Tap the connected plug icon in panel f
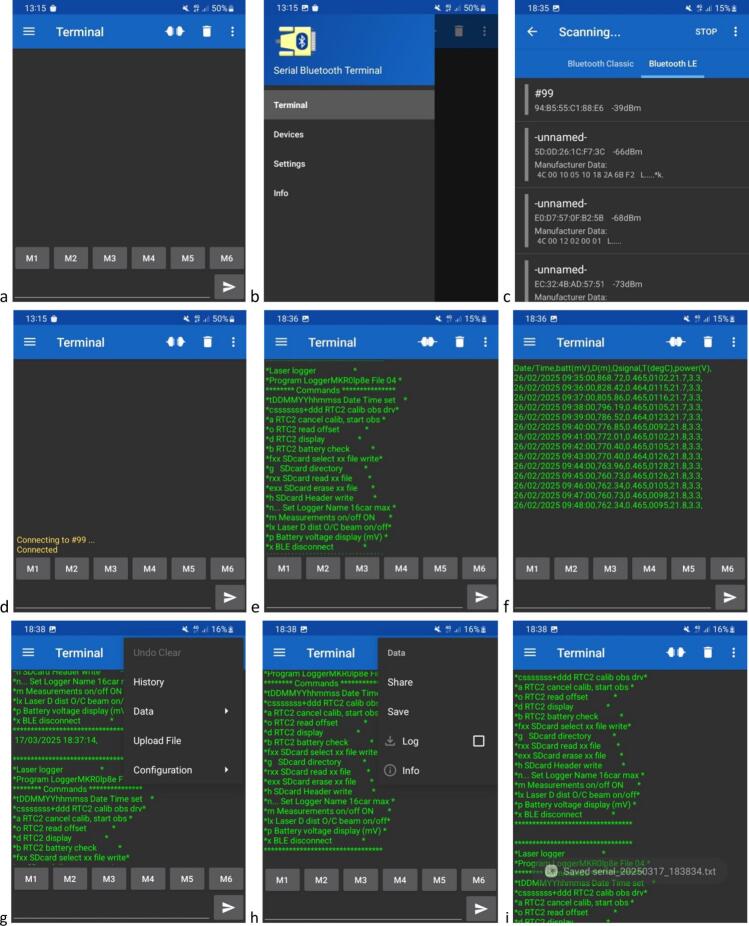 [x=675, y=342]
